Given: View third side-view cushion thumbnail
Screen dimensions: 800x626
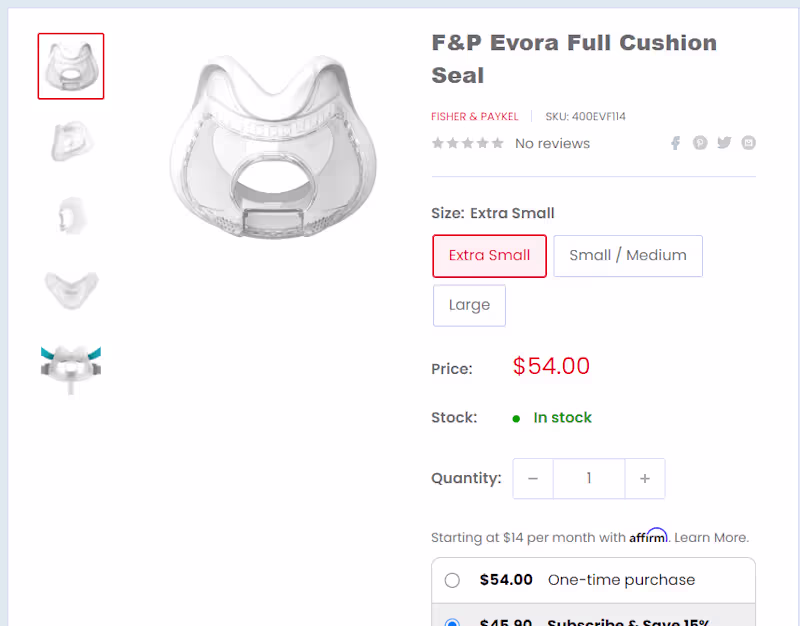Looking at the screenshot, I should pyautogui.click(x=71, y=215).
